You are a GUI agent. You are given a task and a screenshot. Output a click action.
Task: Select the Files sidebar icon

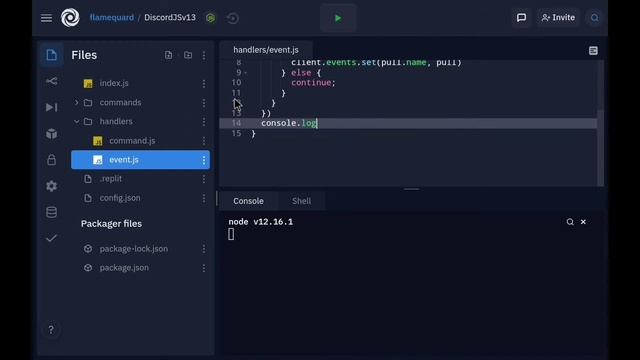pyautogui.click(x=51, y=55)
